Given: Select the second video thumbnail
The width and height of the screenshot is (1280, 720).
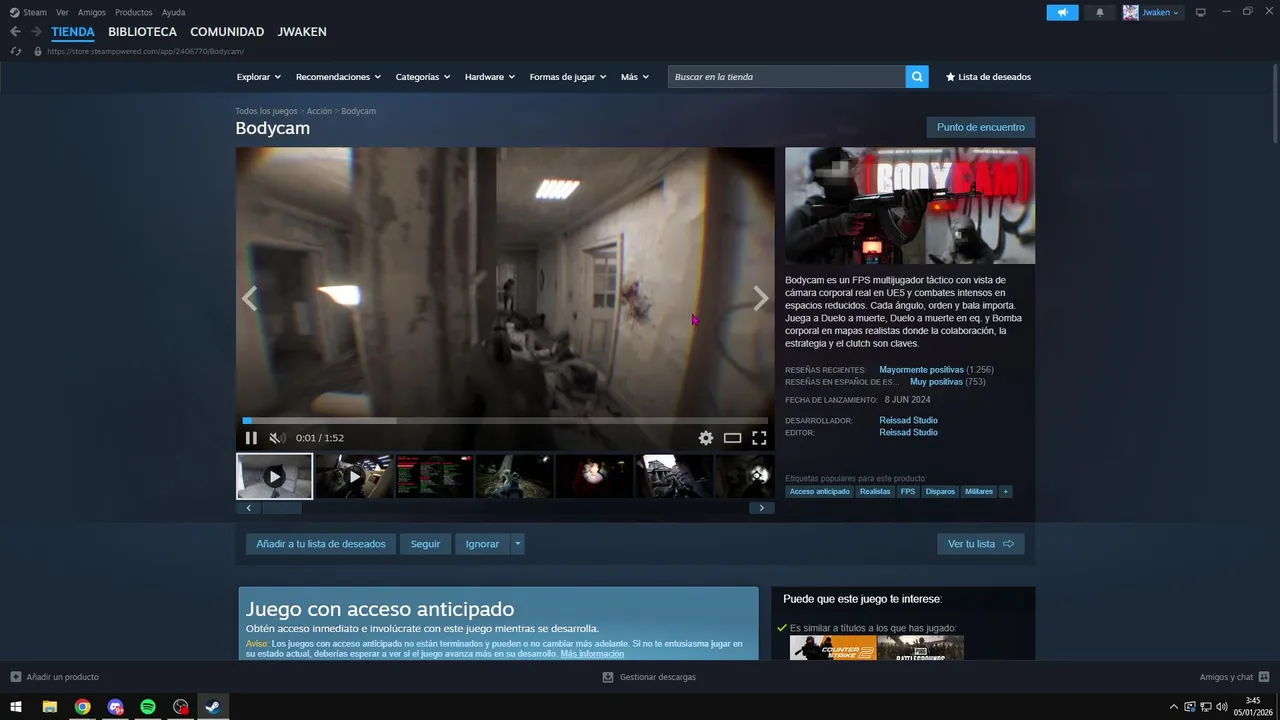Looking at the screenshot, I should pos(354,477).
